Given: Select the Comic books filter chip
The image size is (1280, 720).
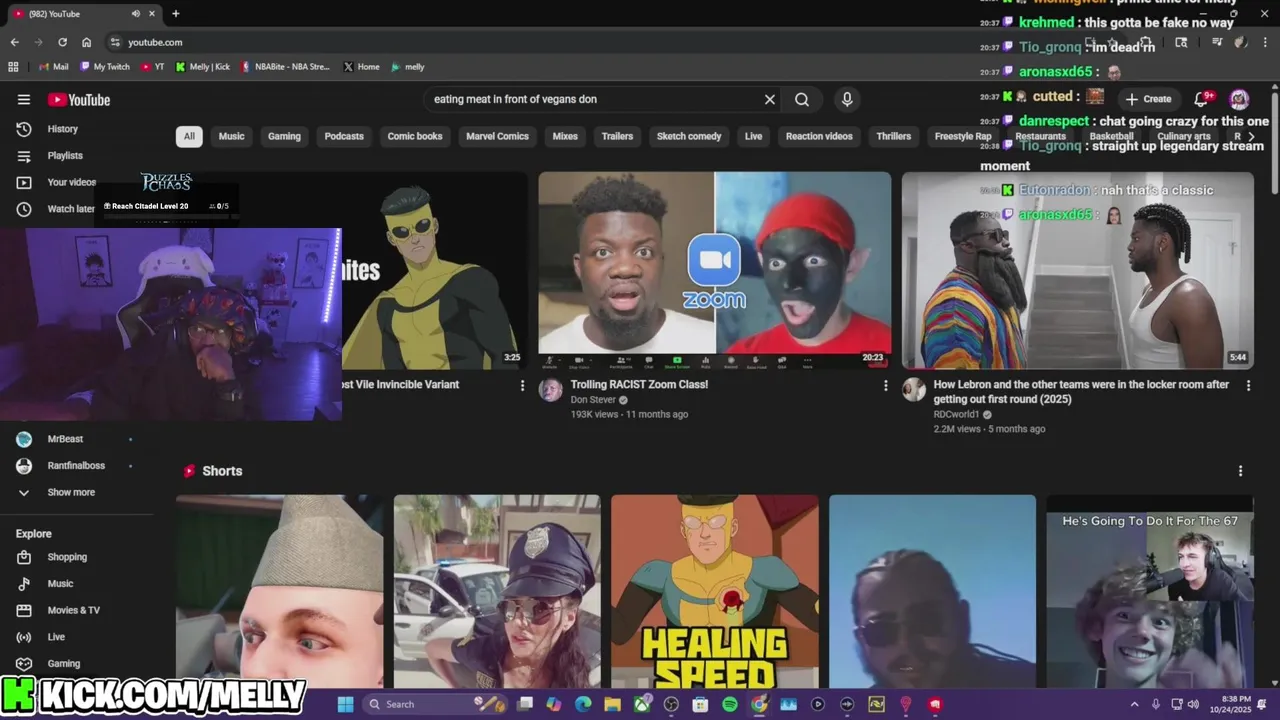Looking at the screenshot, I should pyautogui.click(x=415, y=136).
